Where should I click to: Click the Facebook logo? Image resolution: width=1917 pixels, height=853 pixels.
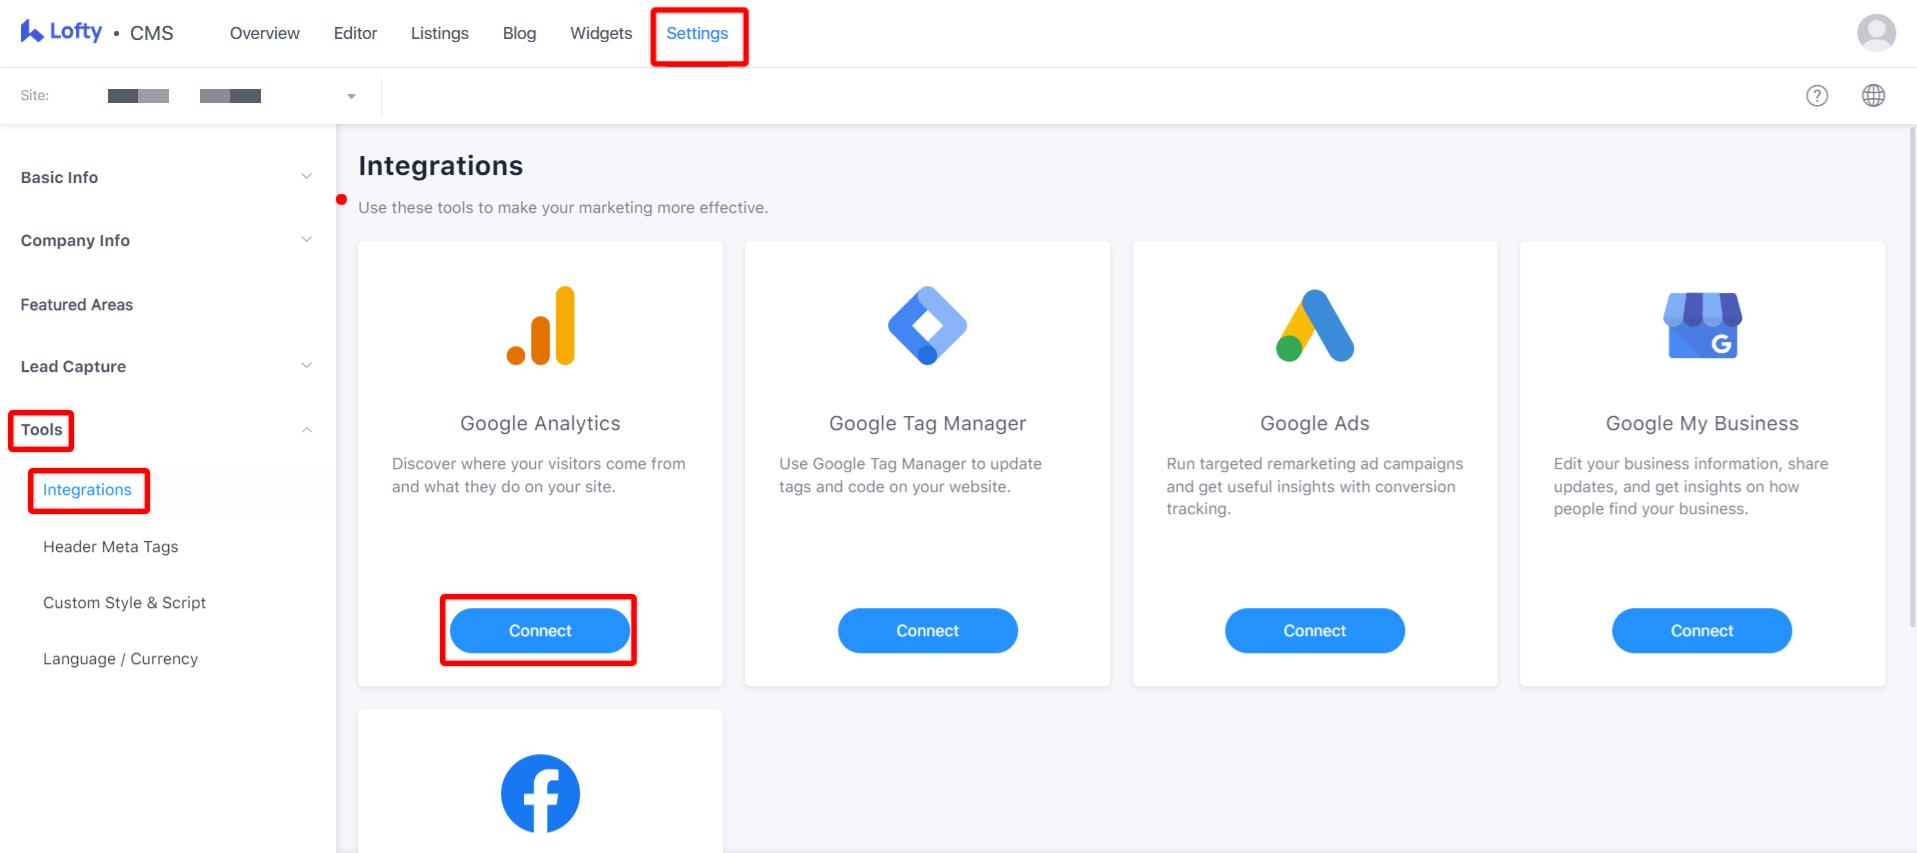[541, 794]
